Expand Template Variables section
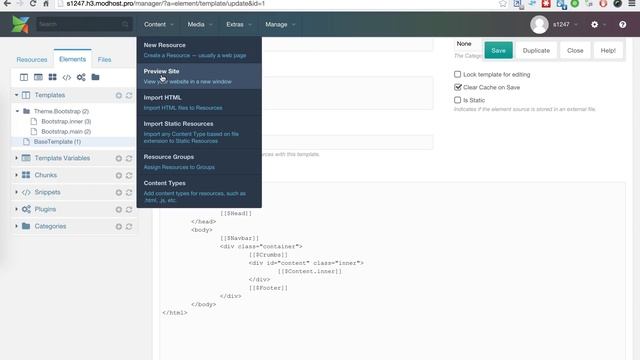Viewport: 640px width, 360px height. pyautogui.click(x=16, y=158)
